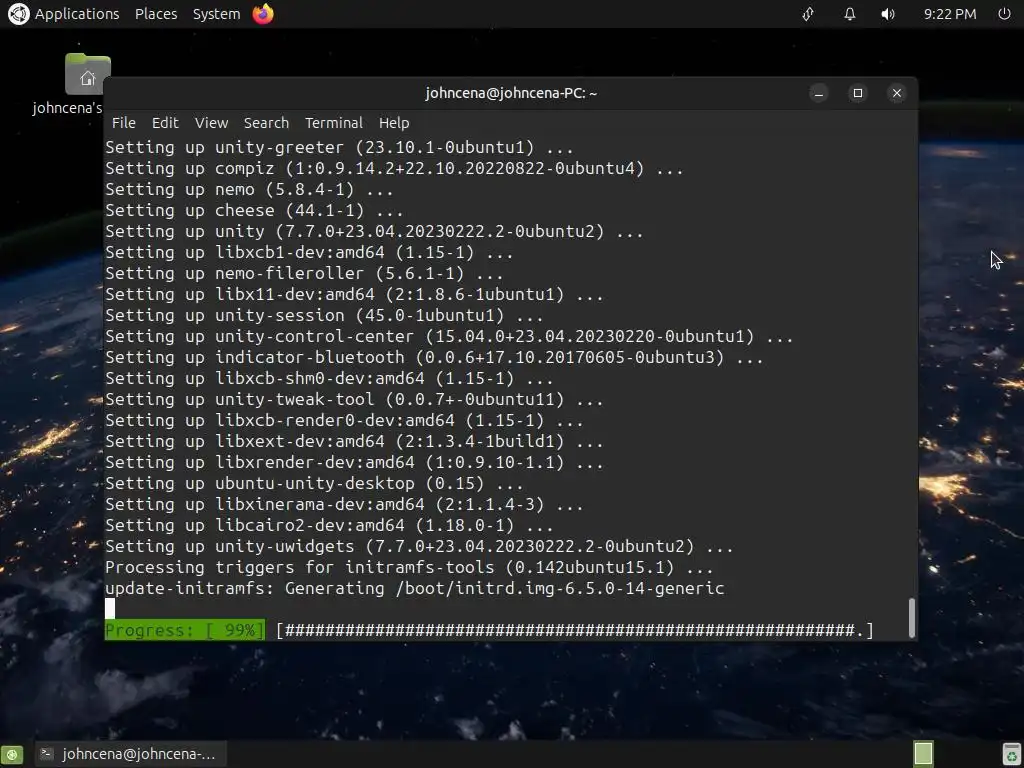Switch workspace using the green workspace switcher
1024x768 pixels.
pyautogui.click(x=923, y=754)
